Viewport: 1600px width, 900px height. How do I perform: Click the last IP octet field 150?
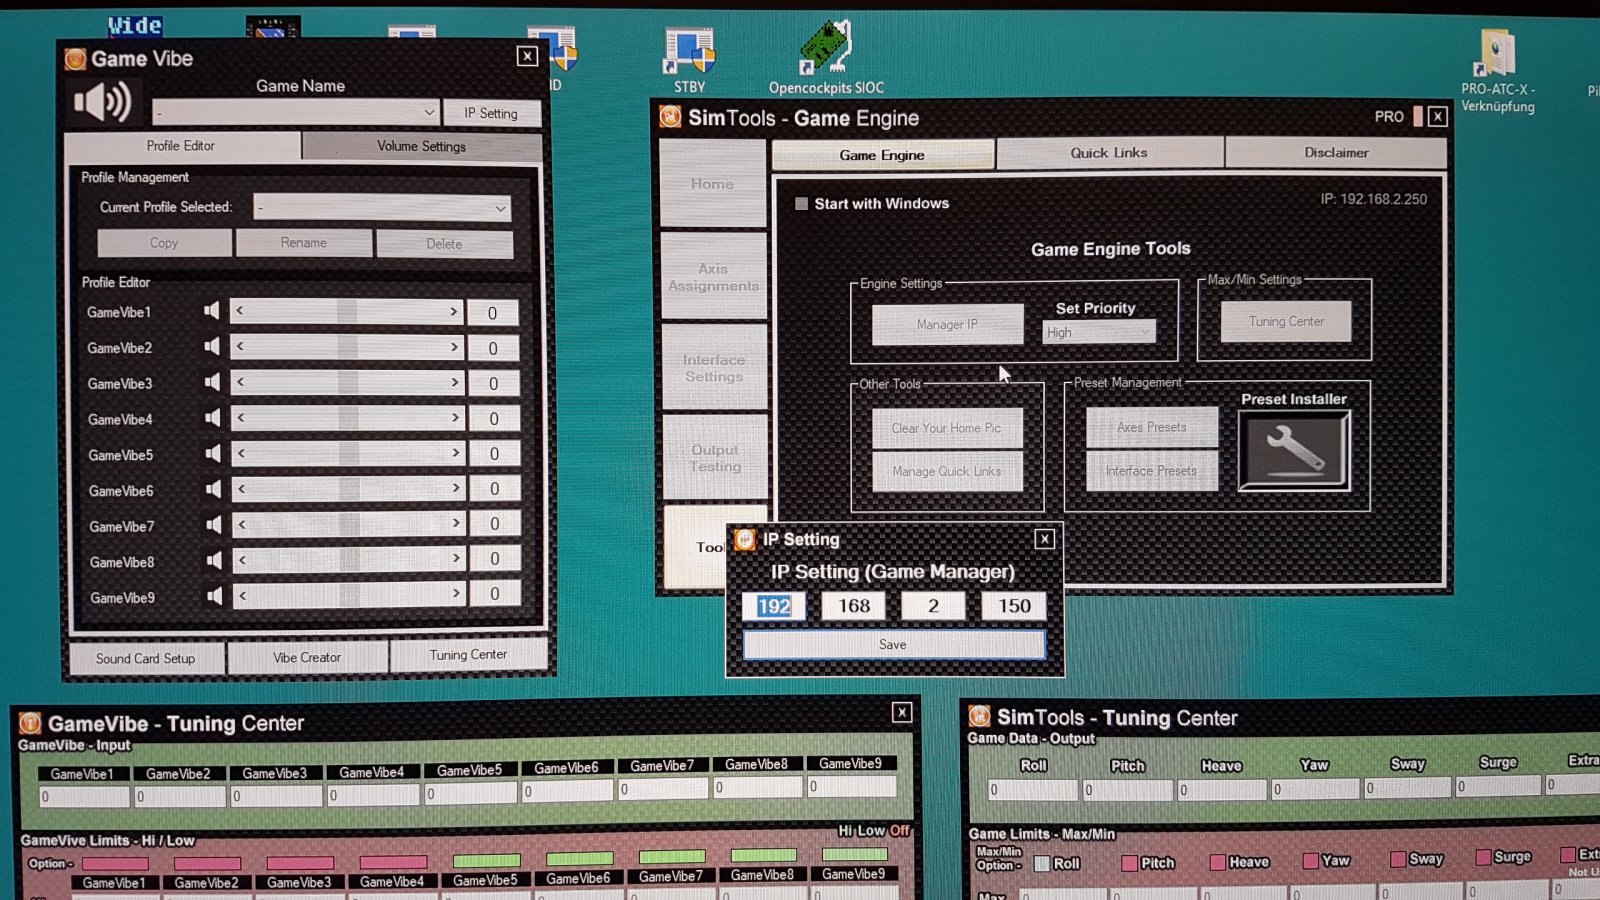coord(1014,605)
